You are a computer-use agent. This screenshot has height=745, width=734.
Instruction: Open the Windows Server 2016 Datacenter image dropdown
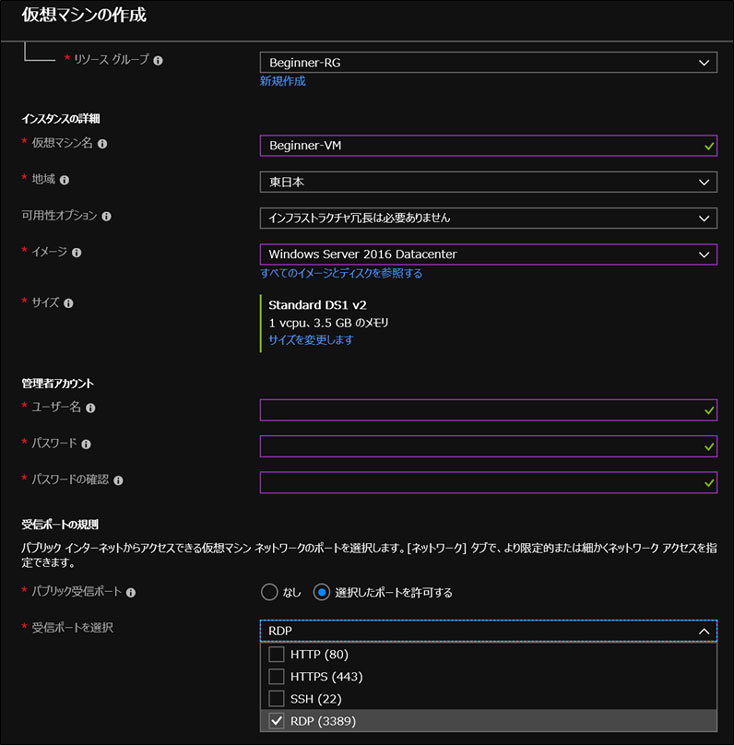pyautogui.click(x=488, y=254)
